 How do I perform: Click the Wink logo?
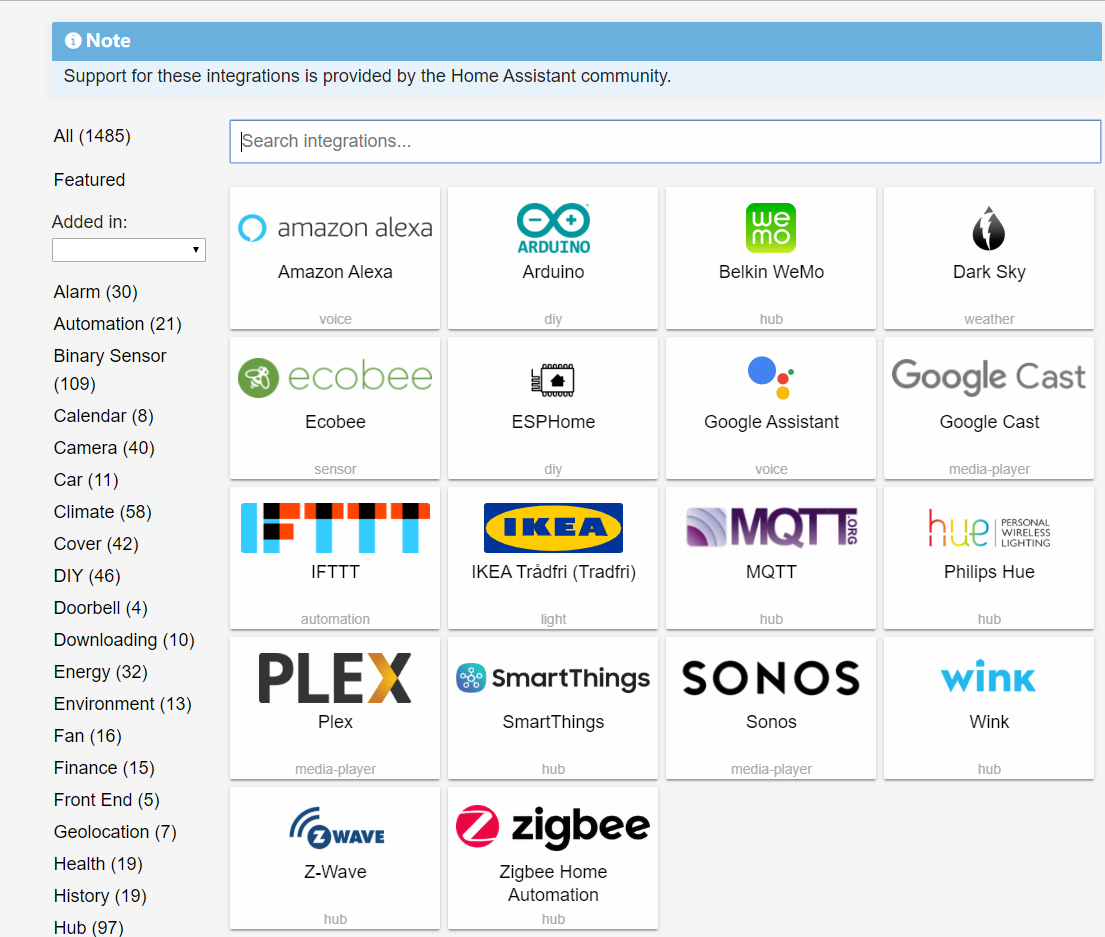tap(989, 678)
